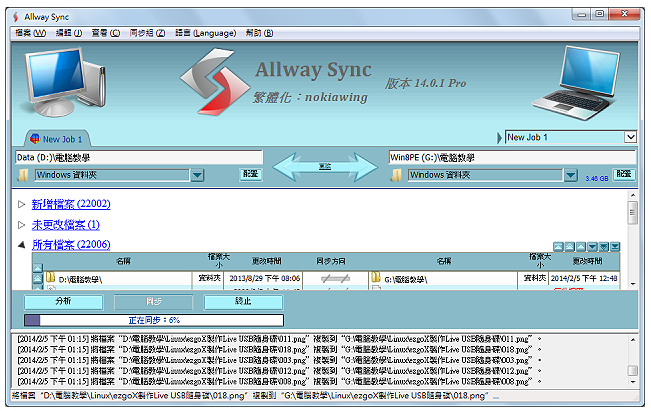Click the up-arrow icon in table header's left gutter
This screenshot has height=411, width=651.
pos(38,268)
